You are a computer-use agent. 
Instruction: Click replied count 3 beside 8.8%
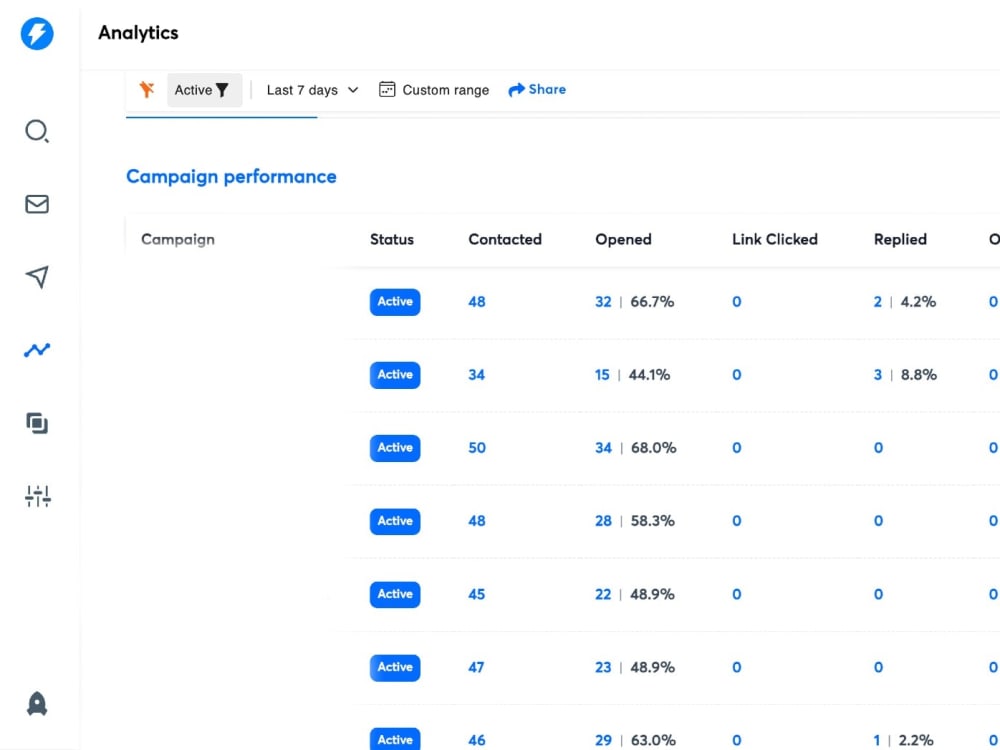point(878,375)
